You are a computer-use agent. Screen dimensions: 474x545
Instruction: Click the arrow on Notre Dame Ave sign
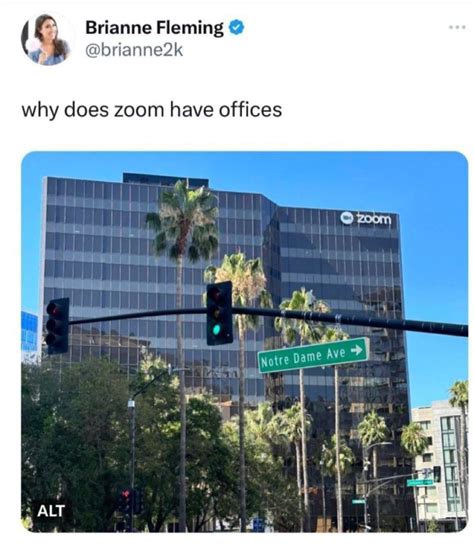[357, 350]
